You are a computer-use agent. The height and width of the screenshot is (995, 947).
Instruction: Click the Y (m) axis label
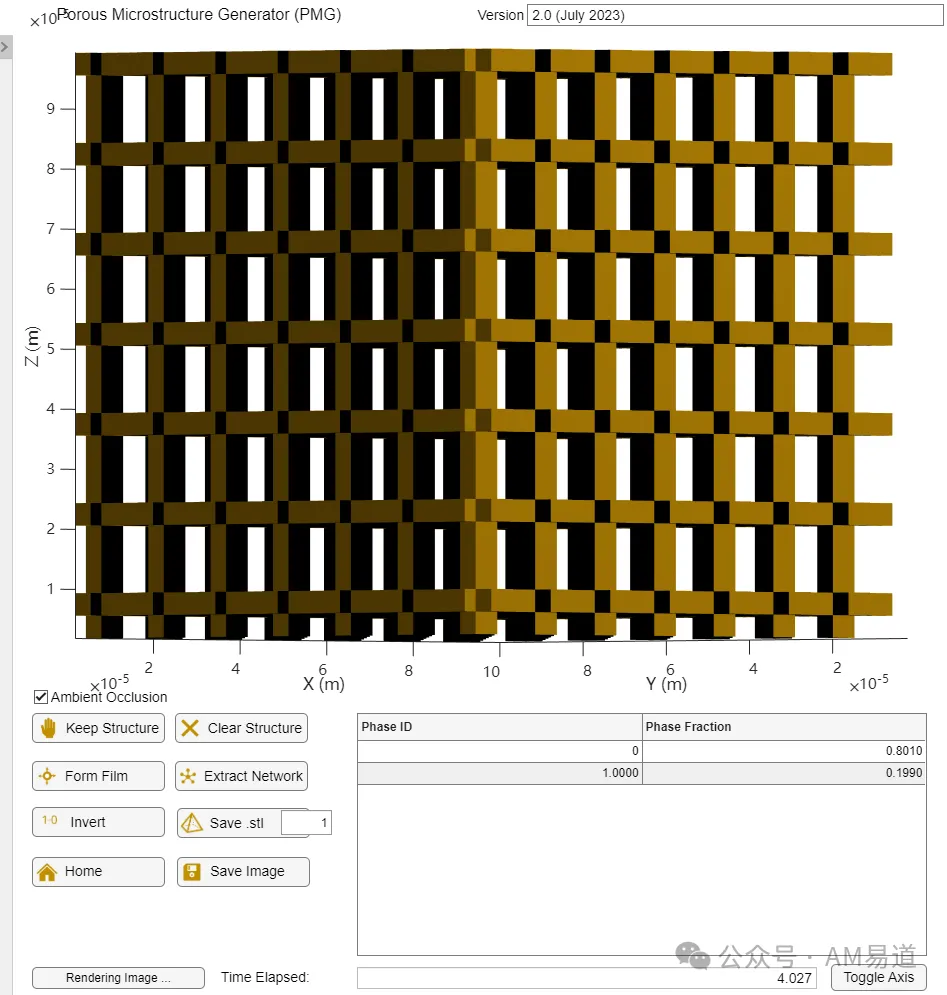666,684
